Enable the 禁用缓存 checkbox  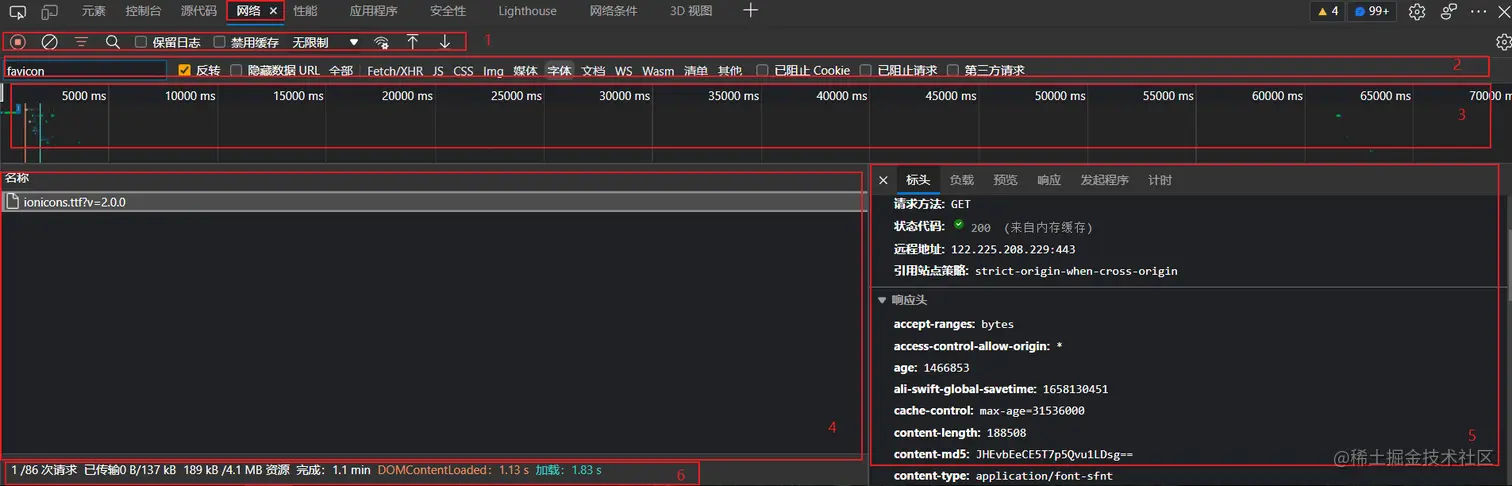click(x=220, y=42)
